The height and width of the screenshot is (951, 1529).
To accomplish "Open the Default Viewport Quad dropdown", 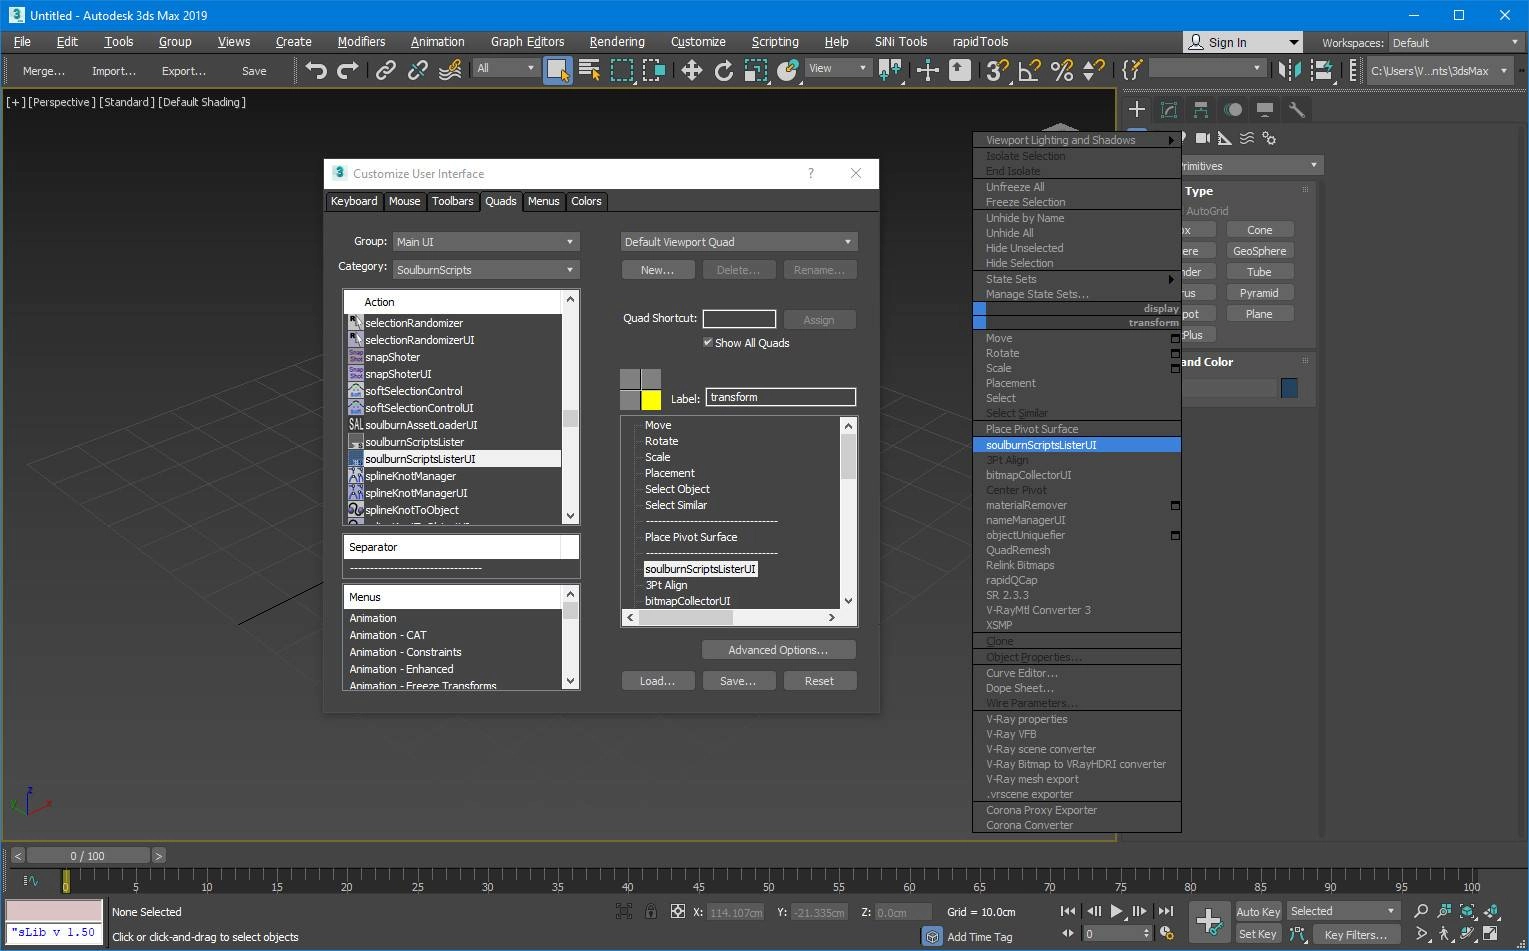I will pos(739,242).
